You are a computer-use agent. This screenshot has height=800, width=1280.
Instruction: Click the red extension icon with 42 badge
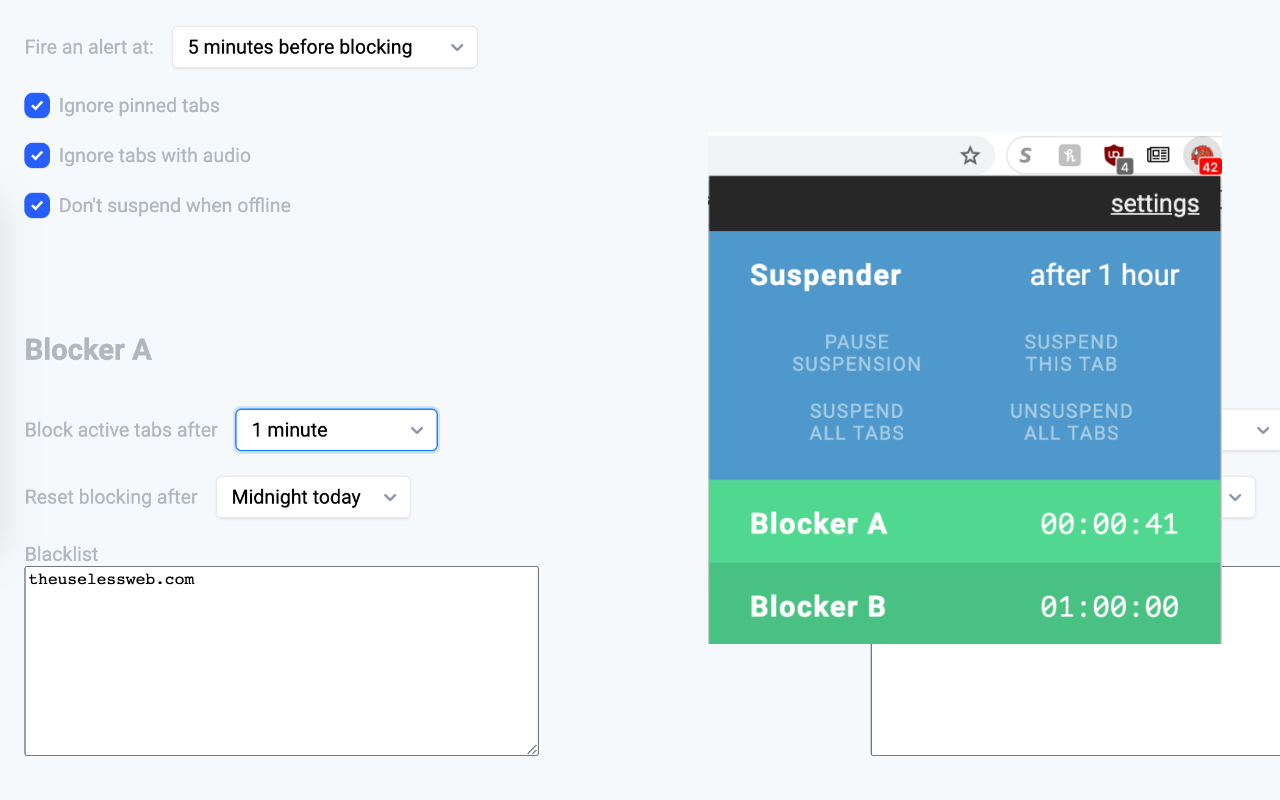pyautogui.click(x=1202, y=155)
